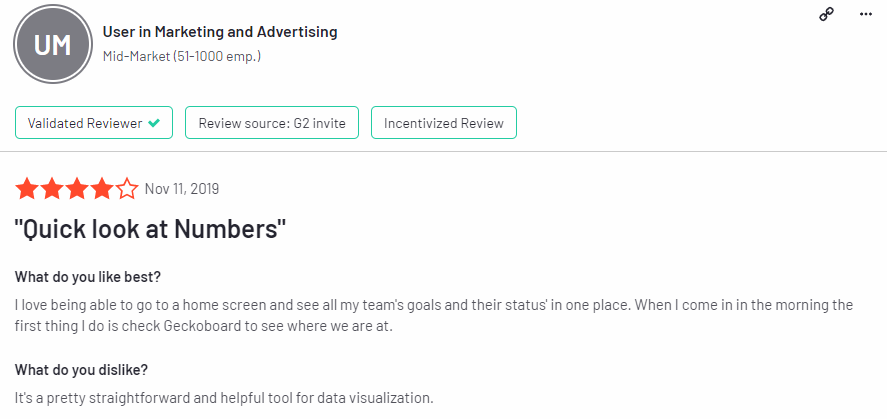Click the third rating star
Screen dimensions: 887x419
(x=76, y=189)
